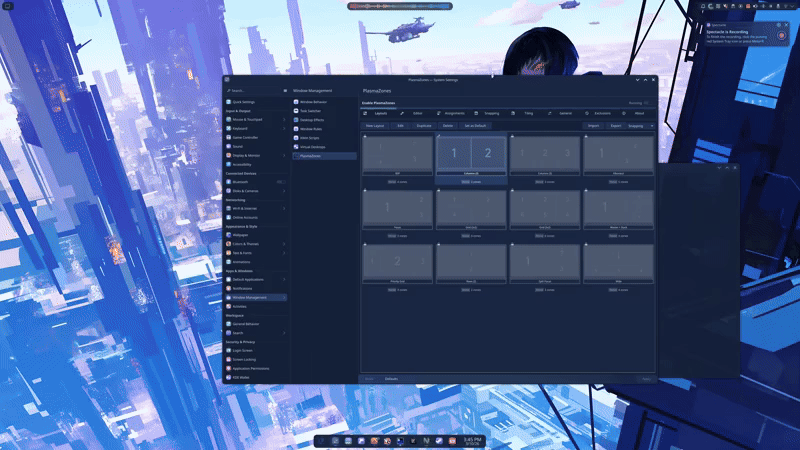The height and width of the screenshot is (450, 800).
Task: Expand the Mouse & Touchpad chevron
Action: coord(284,119)
